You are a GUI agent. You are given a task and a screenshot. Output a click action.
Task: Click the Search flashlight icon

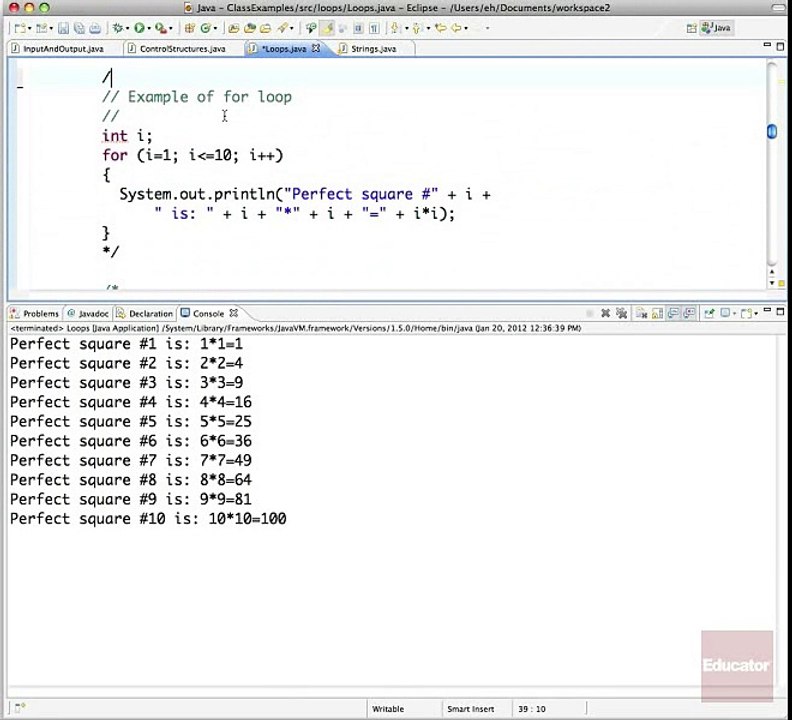coord(283,28)
